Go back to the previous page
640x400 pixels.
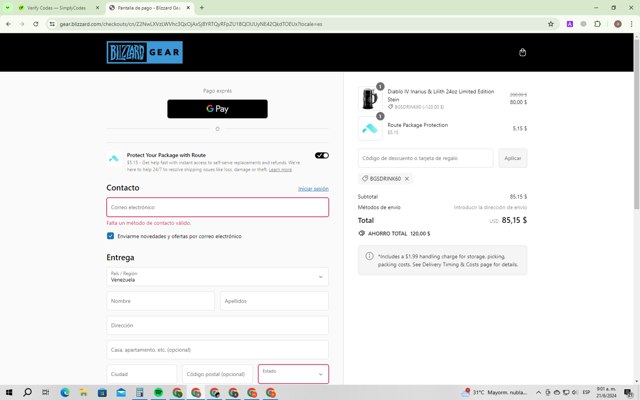(x=8, y=24)
